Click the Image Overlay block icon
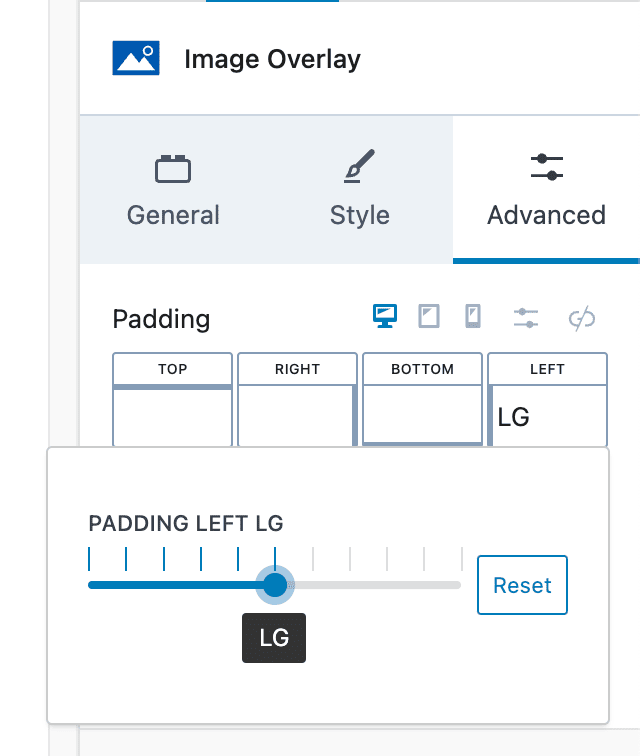This screenshot has height=756, width=640. click(136, 59)
